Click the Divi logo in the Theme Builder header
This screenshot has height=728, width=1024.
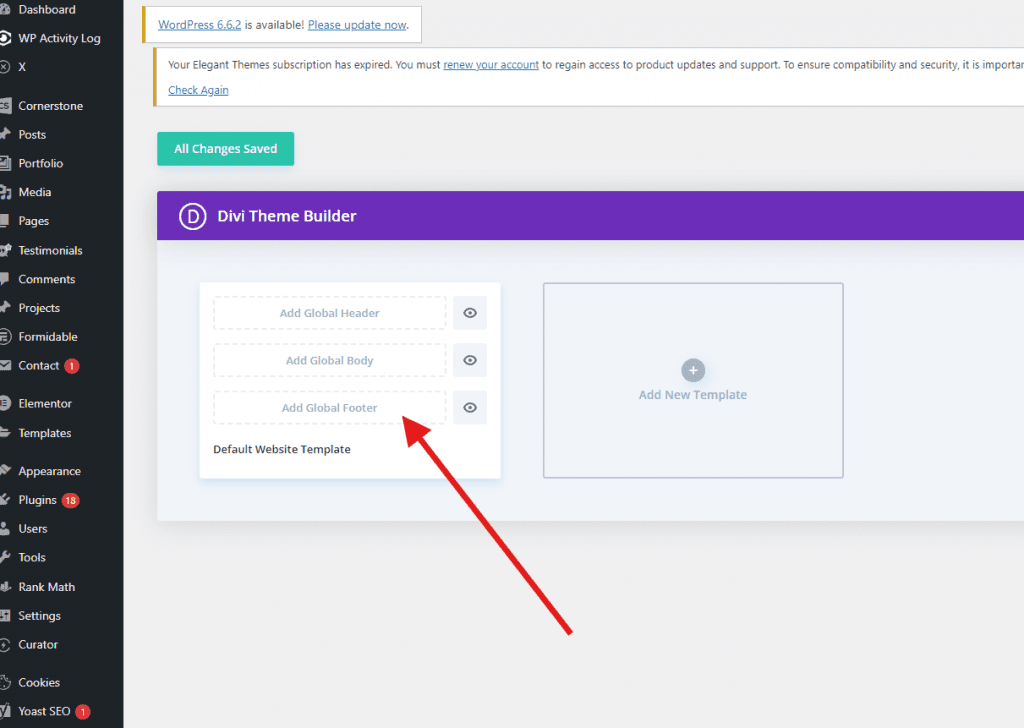(192, 215)
